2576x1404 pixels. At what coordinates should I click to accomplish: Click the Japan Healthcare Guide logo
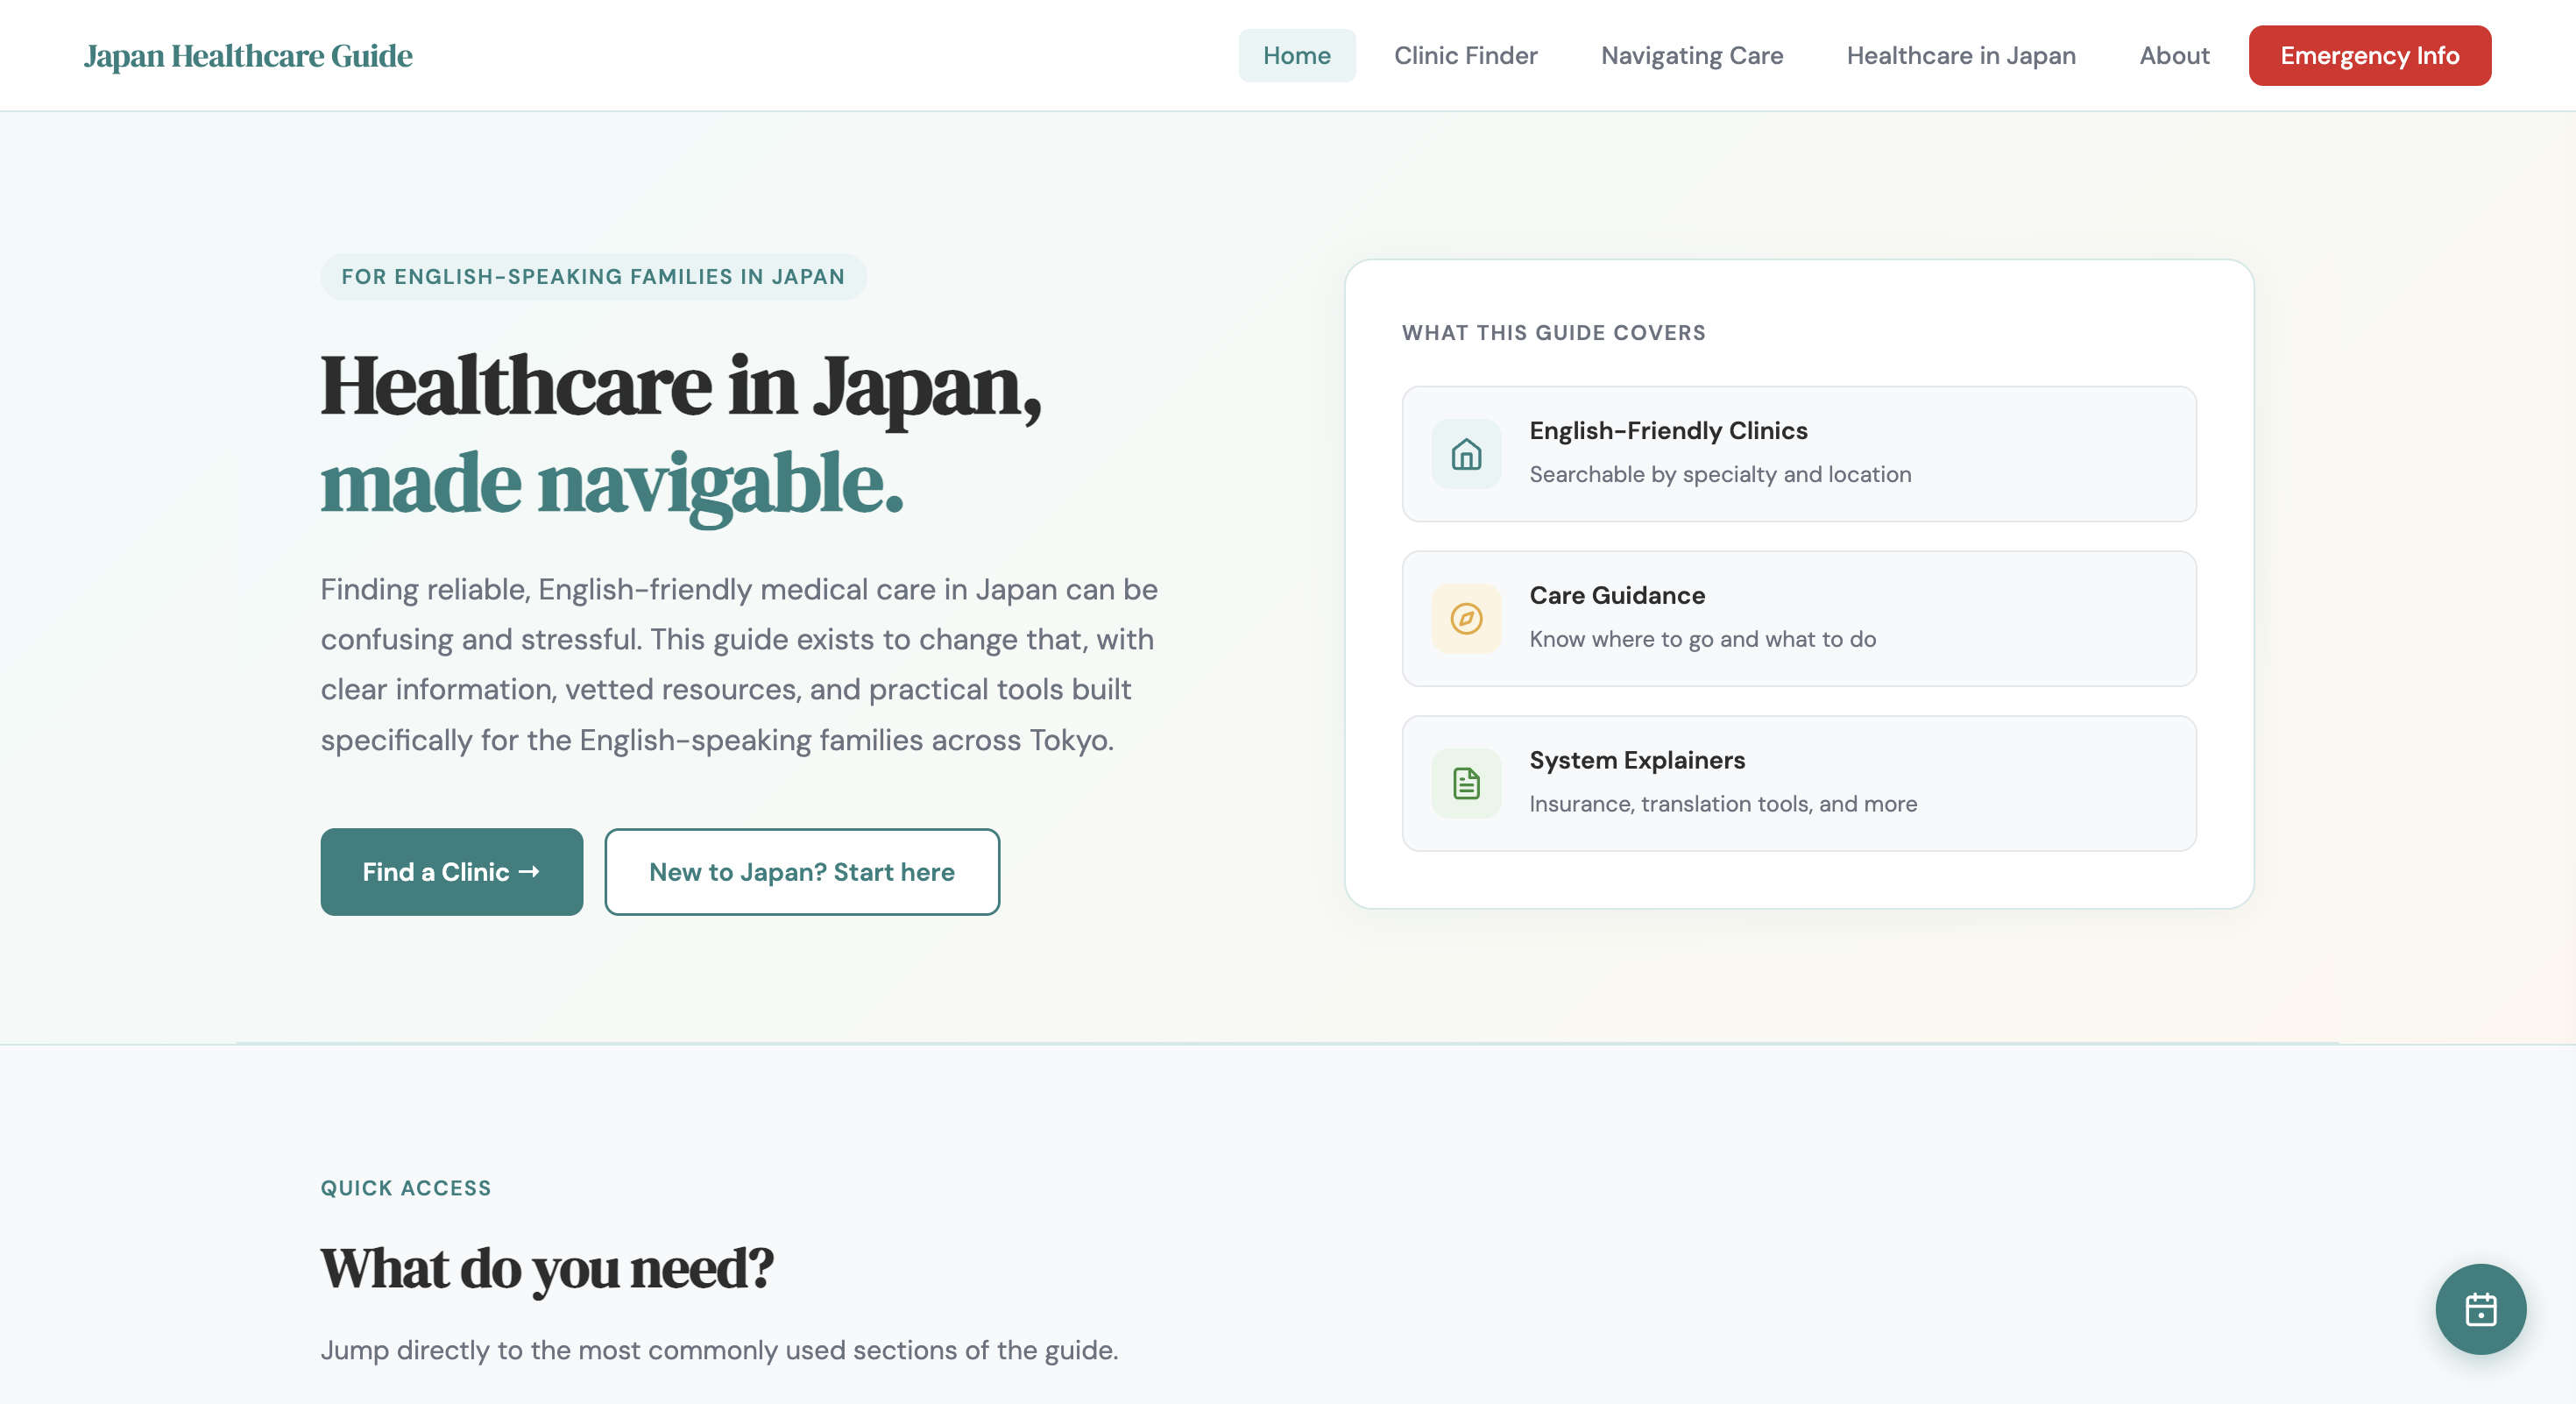pos(248,55)
